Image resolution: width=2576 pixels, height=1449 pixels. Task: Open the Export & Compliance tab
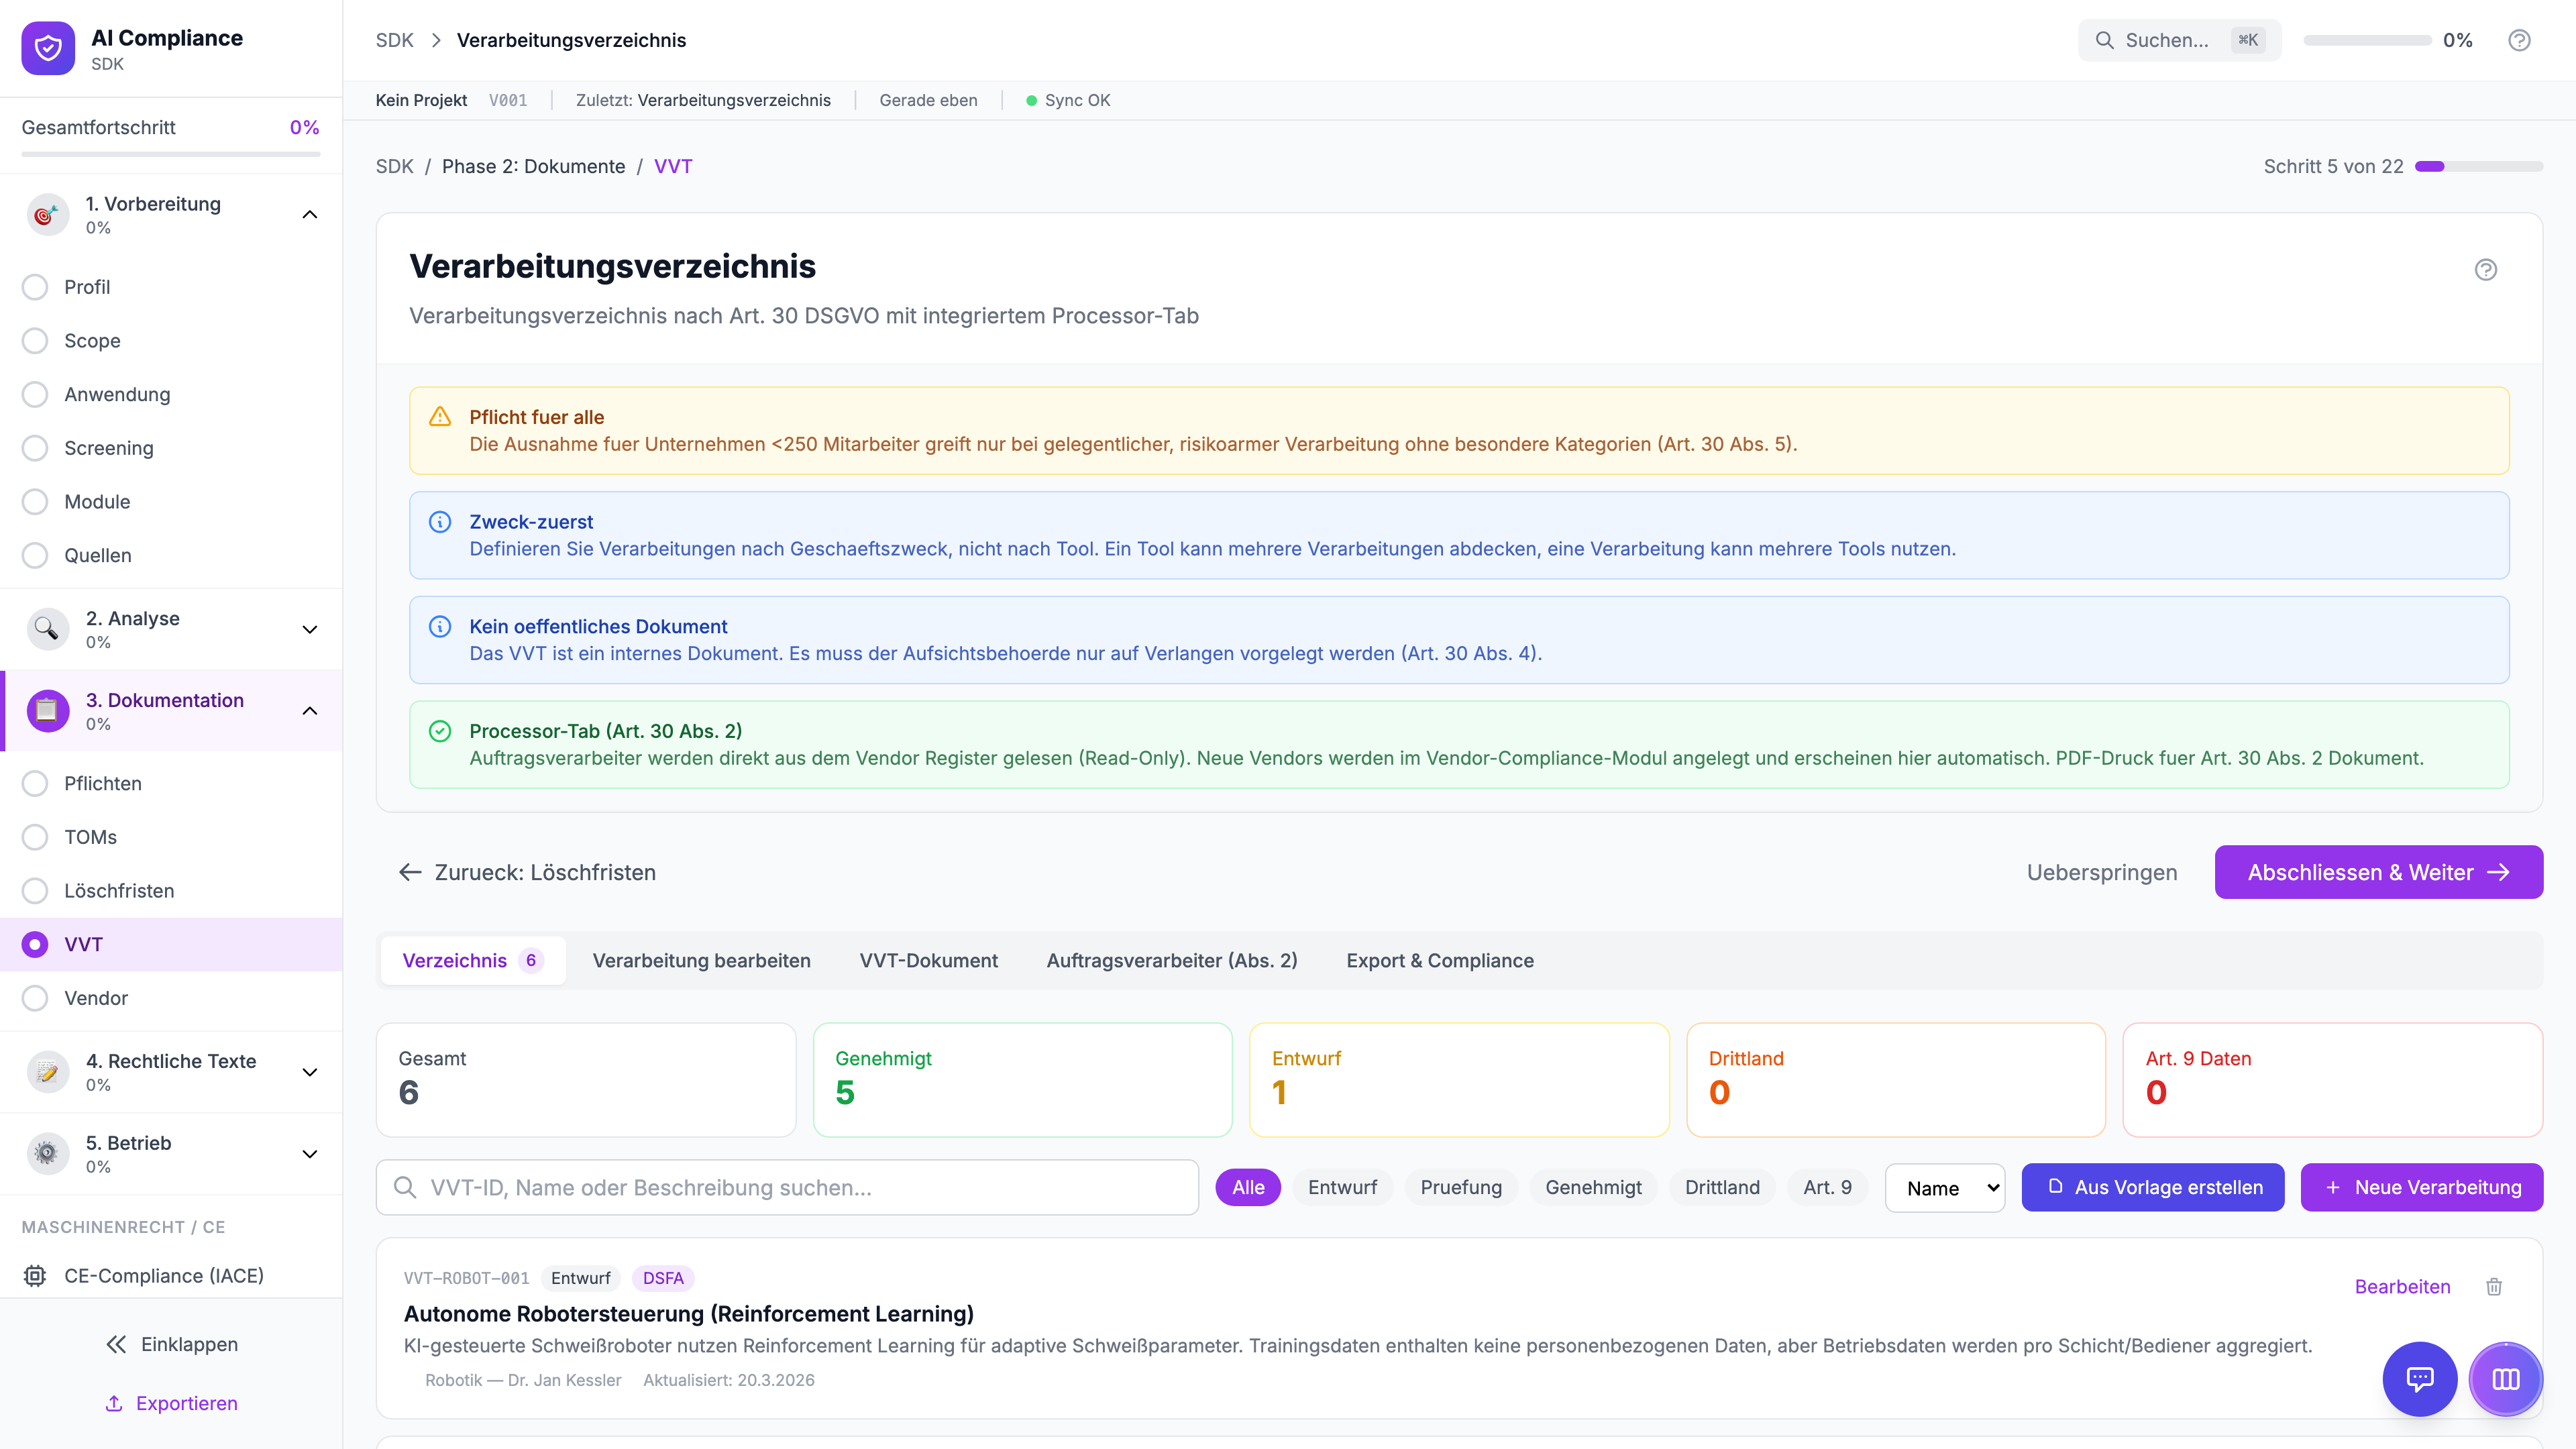[1439, 960]
